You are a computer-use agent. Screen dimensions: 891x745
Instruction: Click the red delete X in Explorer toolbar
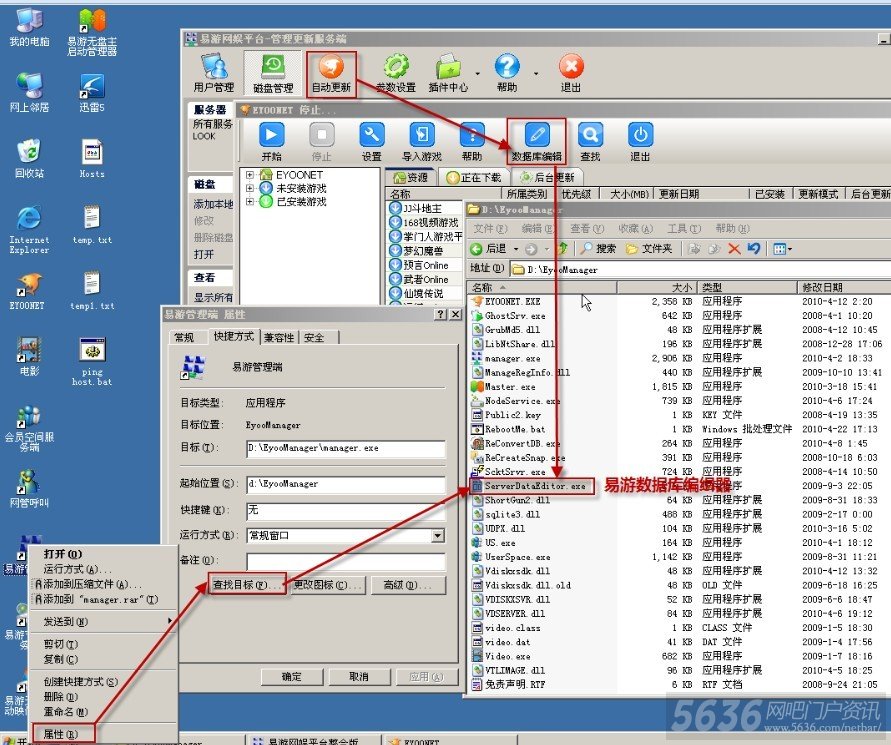pyautogui.click(x=734, y=249)
